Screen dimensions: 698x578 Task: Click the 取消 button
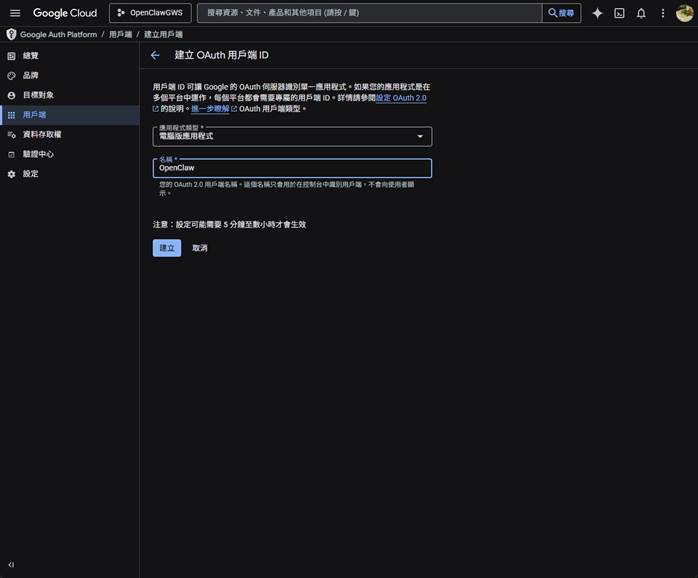[x=200, y=248]
